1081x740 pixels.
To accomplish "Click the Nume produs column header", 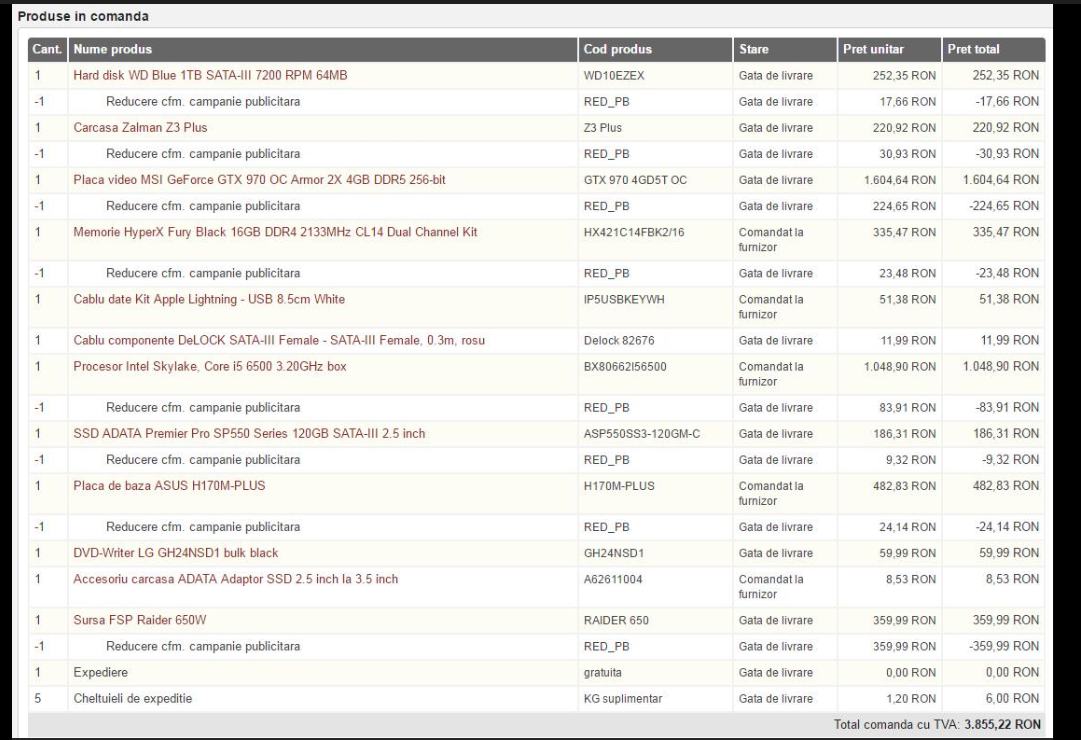I will tap(323, 49).
